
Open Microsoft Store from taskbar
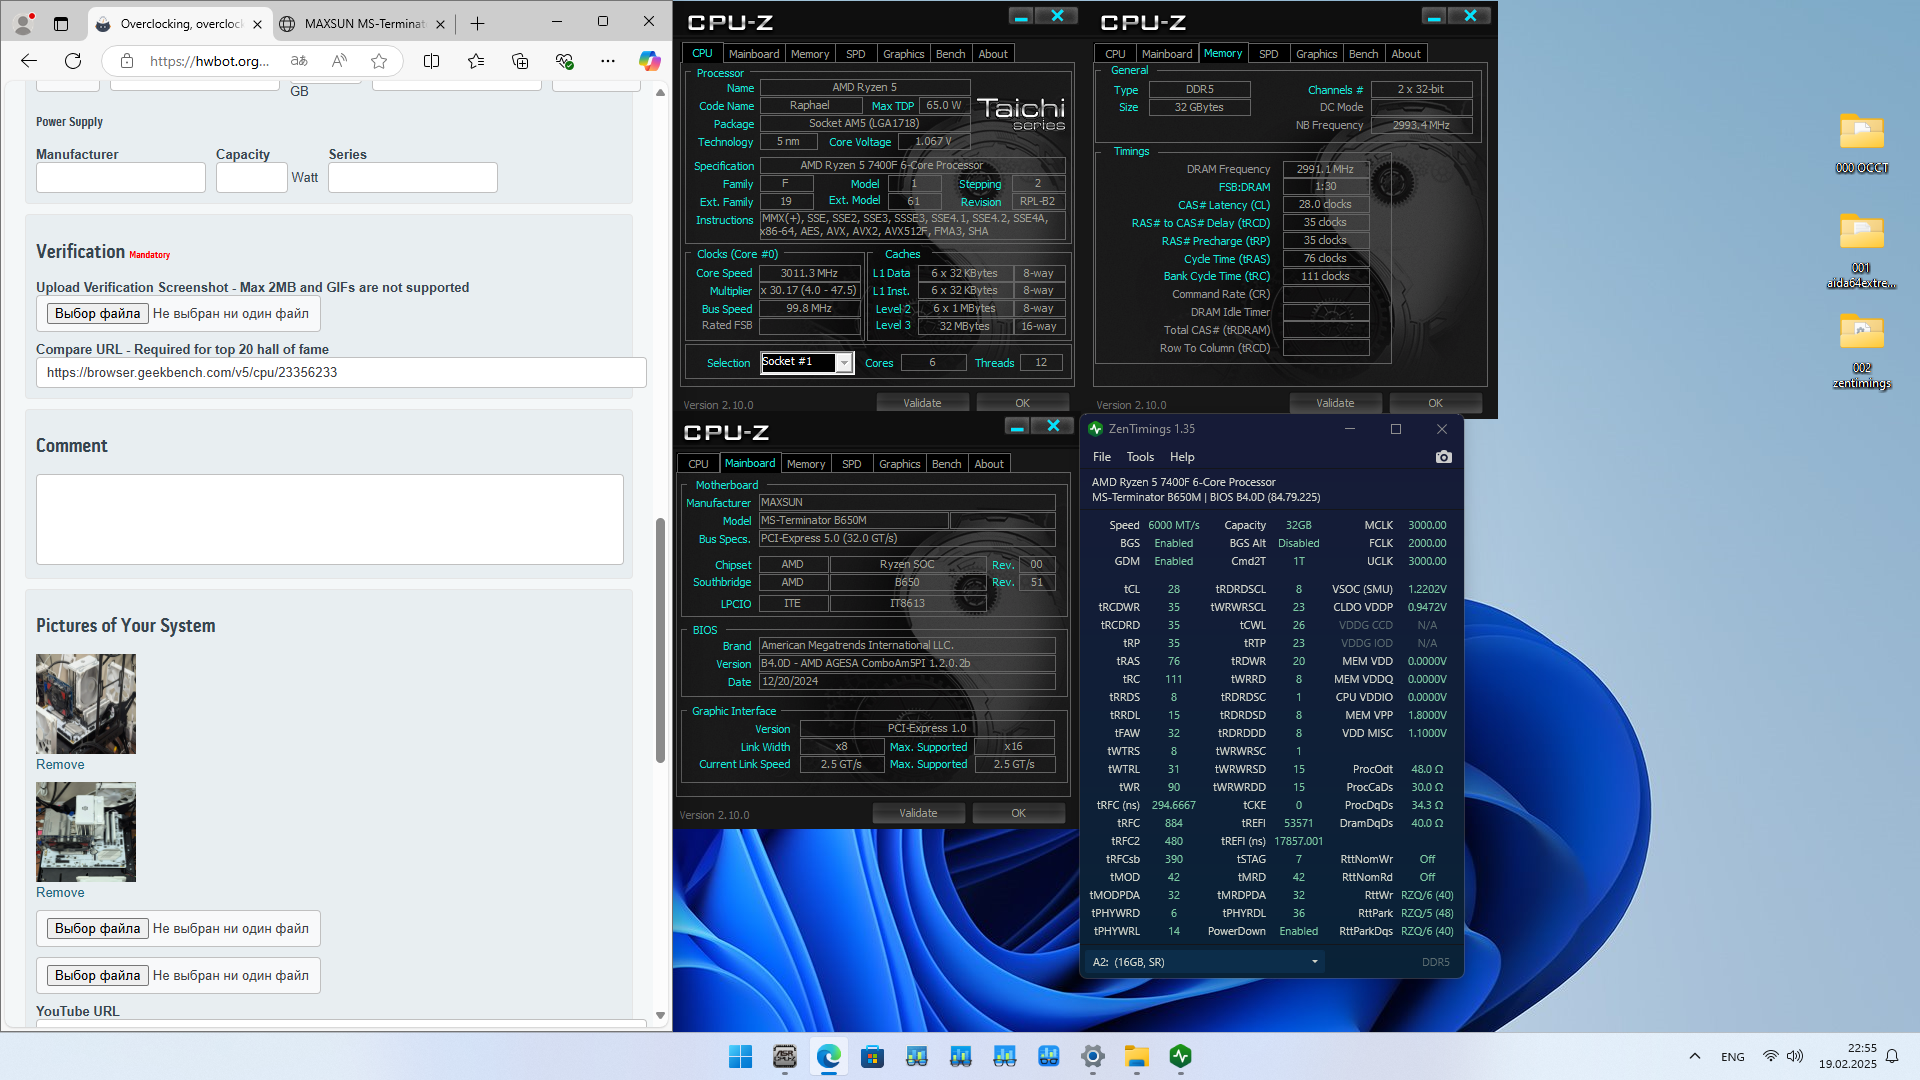(872, 1056)
